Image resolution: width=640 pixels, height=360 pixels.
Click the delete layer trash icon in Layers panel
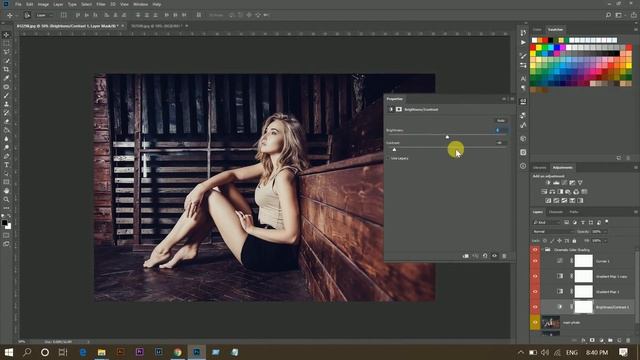tap(628, 340)
